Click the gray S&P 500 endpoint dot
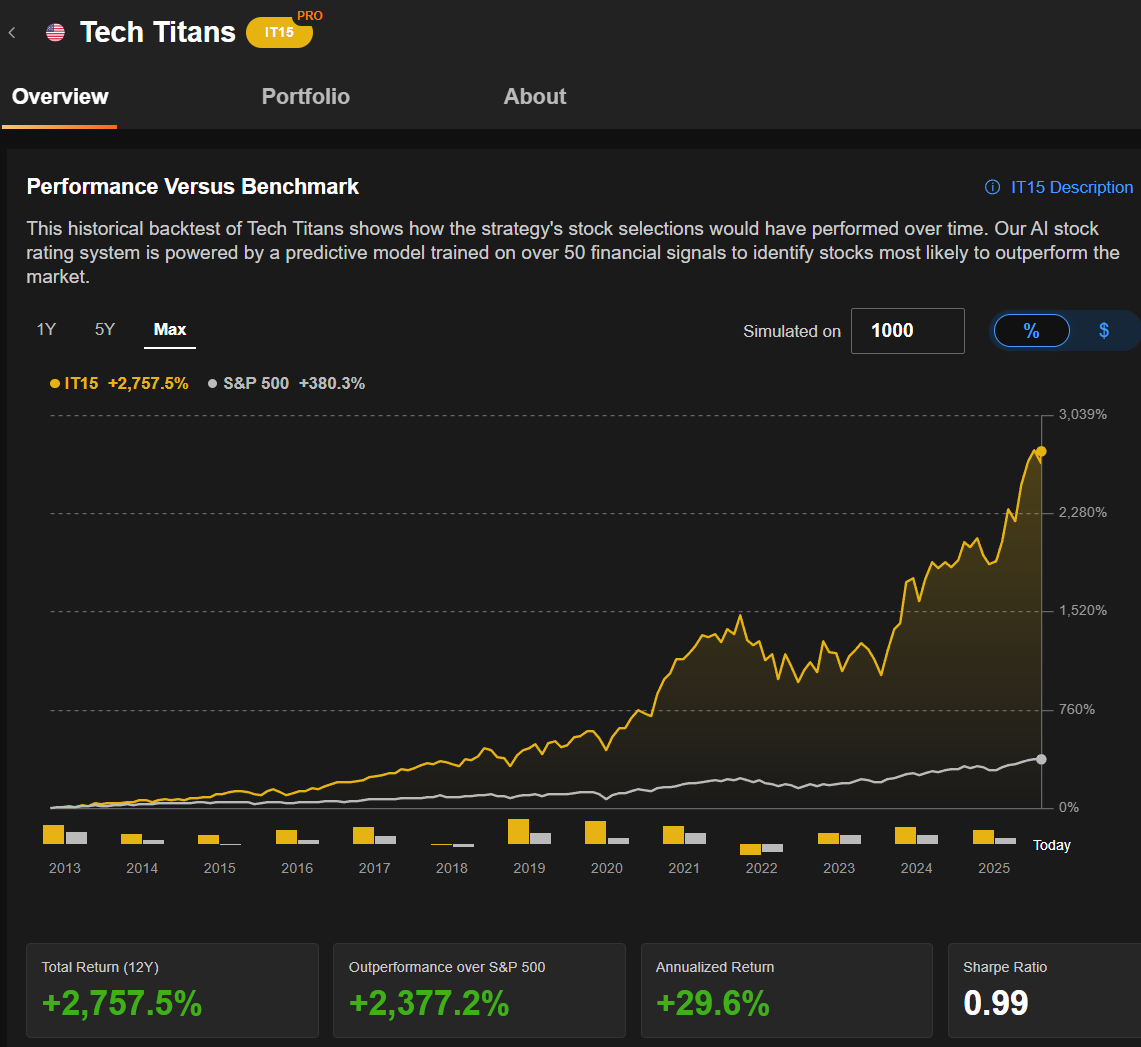This screenshot has height=1047, width=1141. (1040, 758)
